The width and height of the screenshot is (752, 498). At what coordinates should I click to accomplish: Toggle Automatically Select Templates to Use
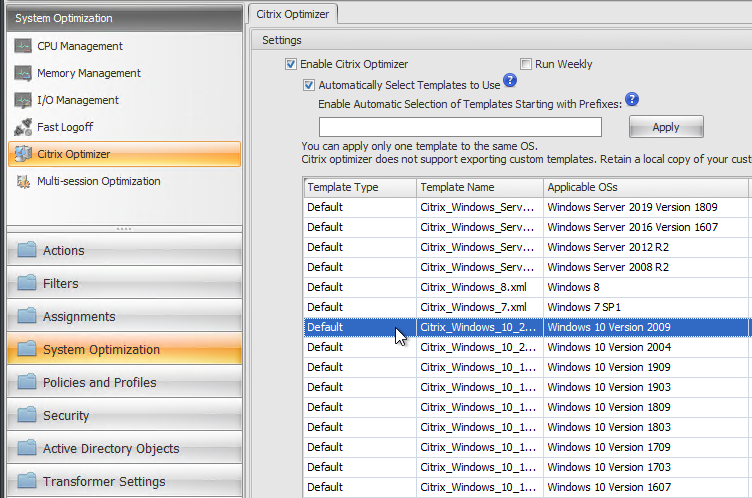309,85
